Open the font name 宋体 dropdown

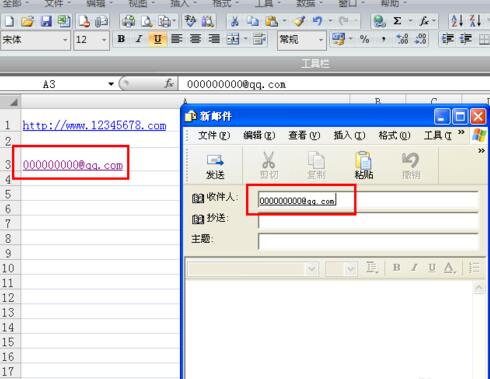[65, 40]
